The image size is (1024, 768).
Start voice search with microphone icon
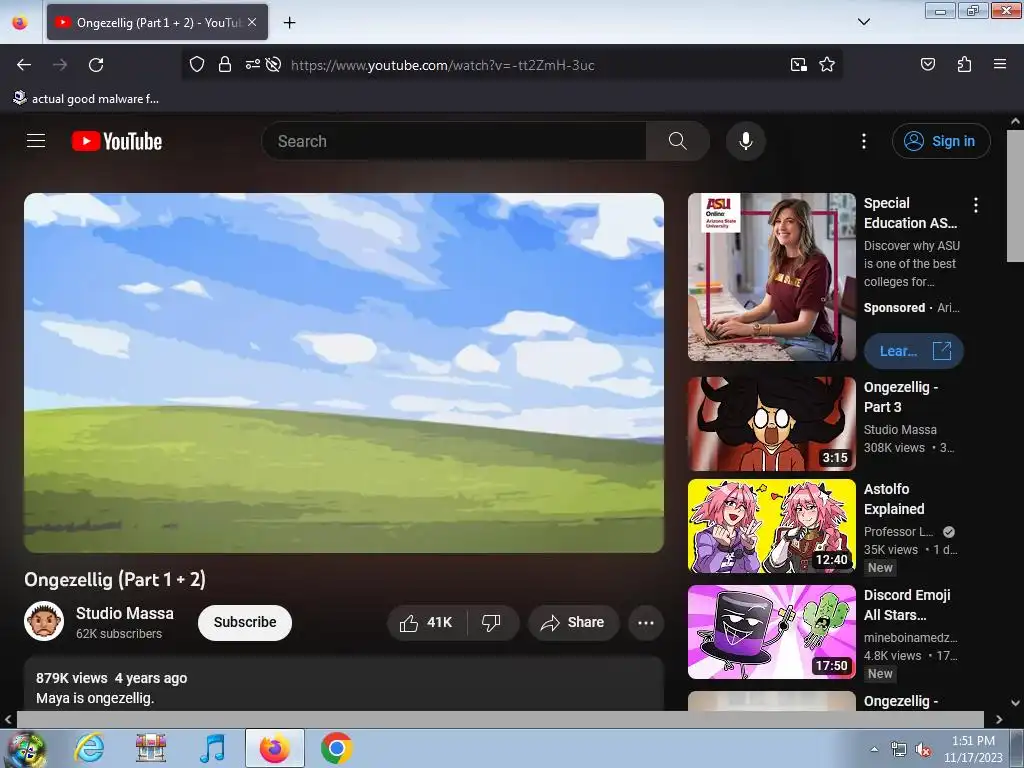[x=746, y=141]
